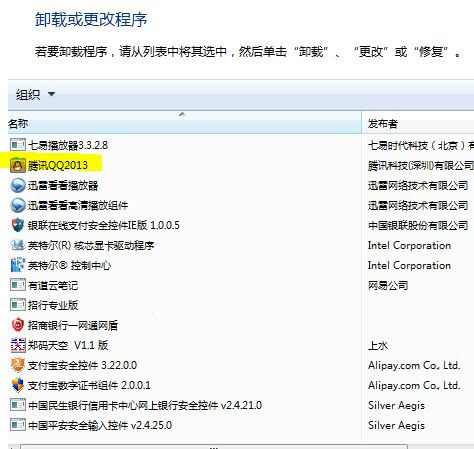Viewport: 474px width, 449px height.
Task: Click publisher 七易时代科技（北京） cell
Action: pyautogui.click(x=421, y=145)
